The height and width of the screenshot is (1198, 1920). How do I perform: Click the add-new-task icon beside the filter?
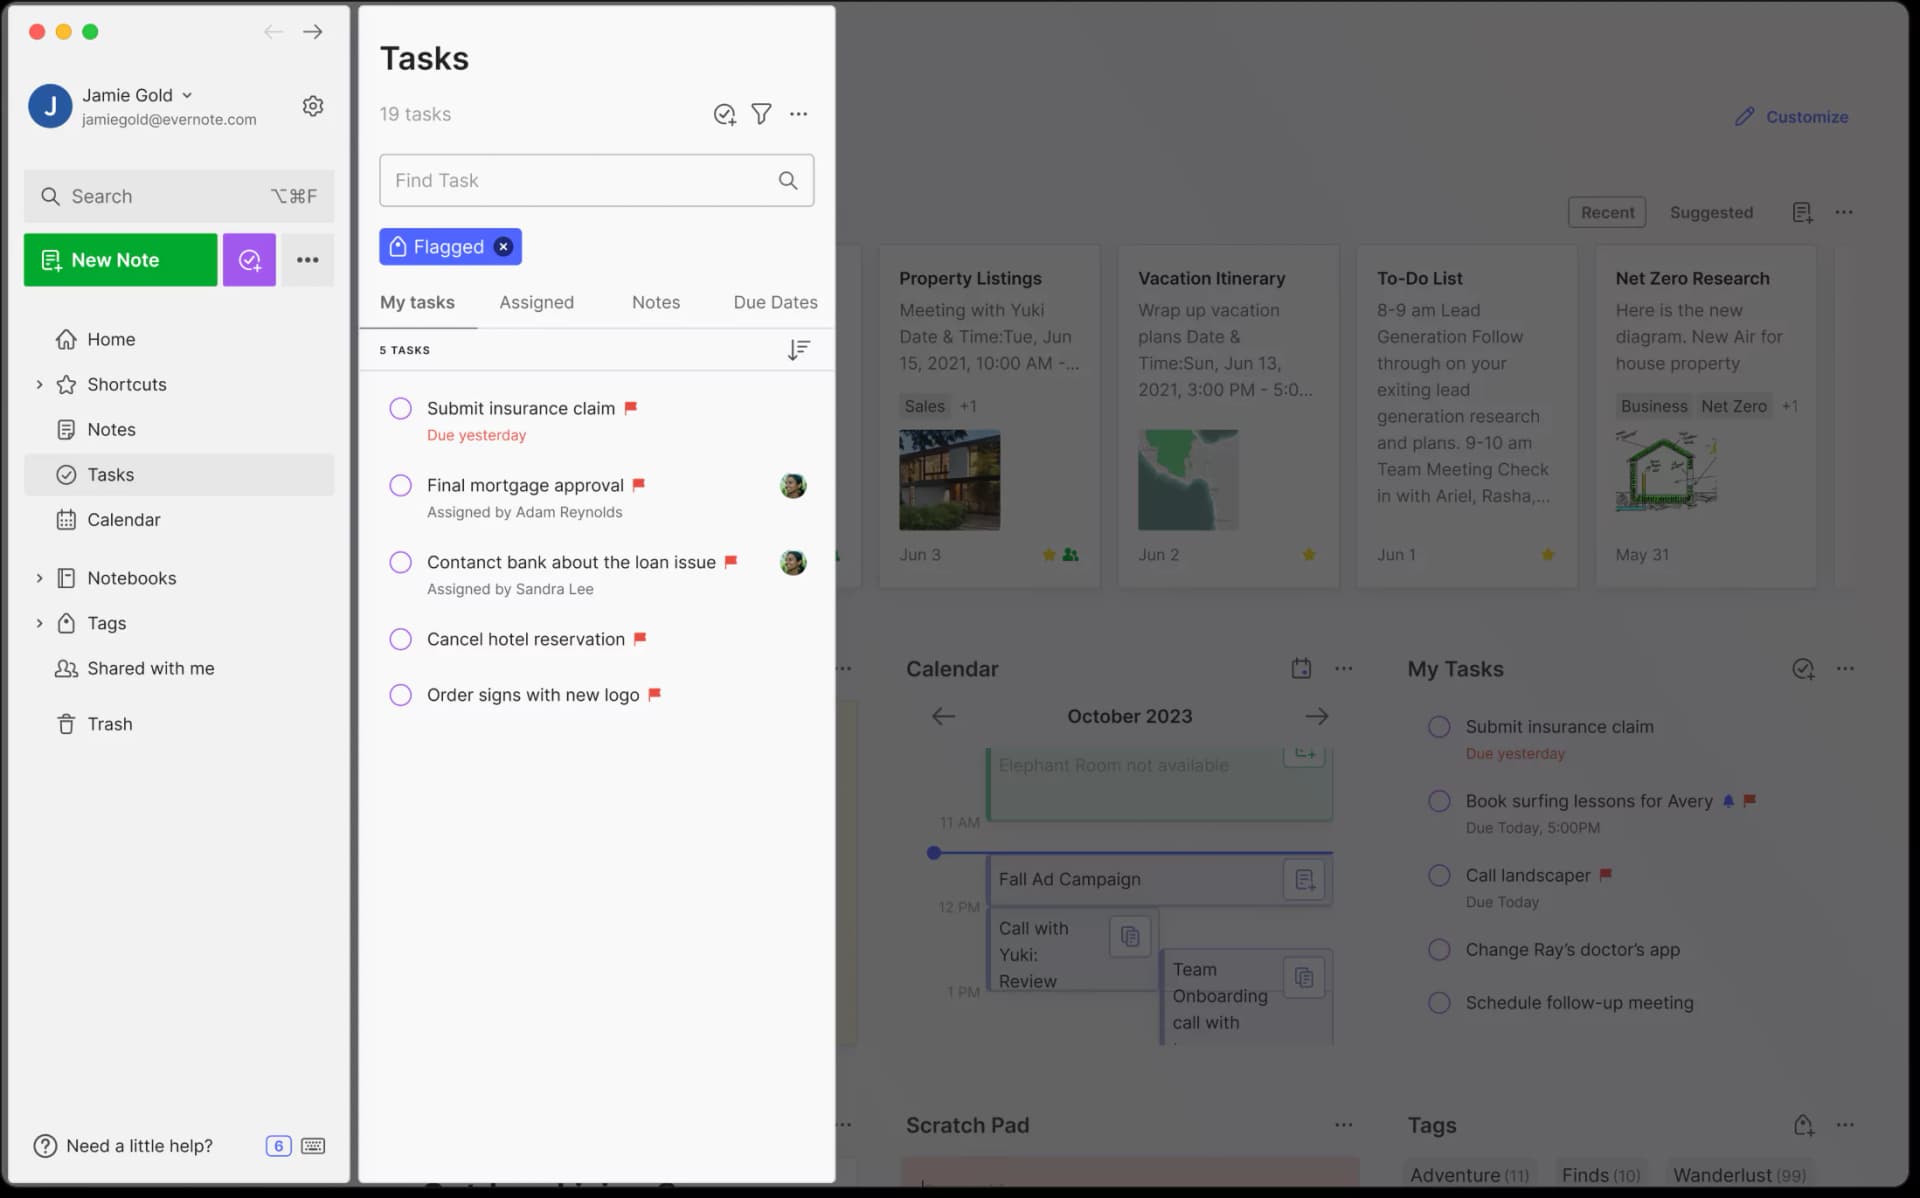725,114
